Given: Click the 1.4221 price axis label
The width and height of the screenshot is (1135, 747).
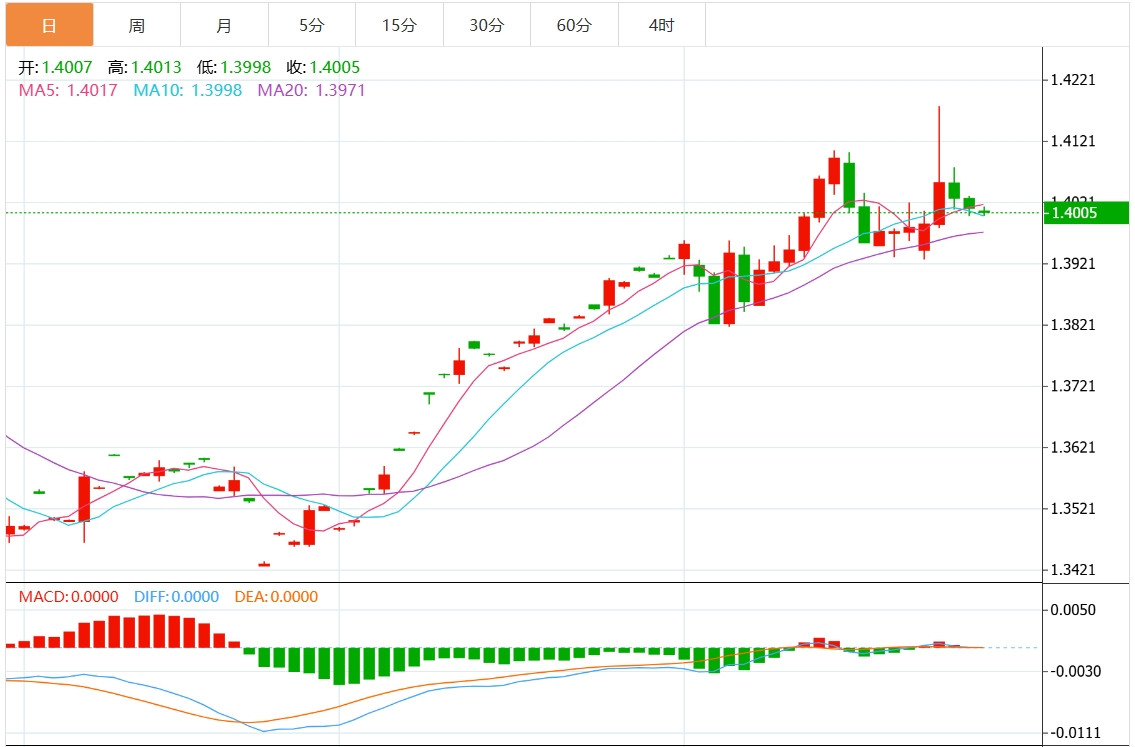Looking at the screenshot, I should tap(1073, 80).
